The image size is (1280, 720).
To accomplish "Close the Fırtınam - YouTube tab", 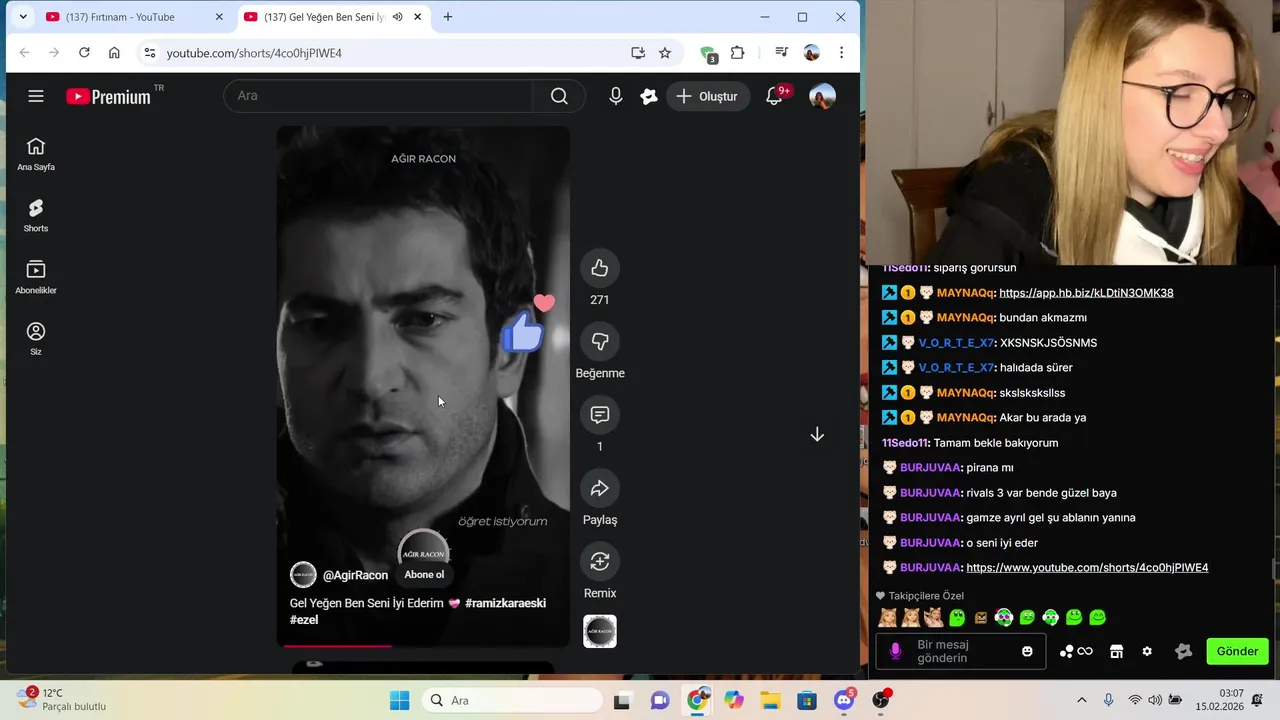I will (x=219, y=17).
